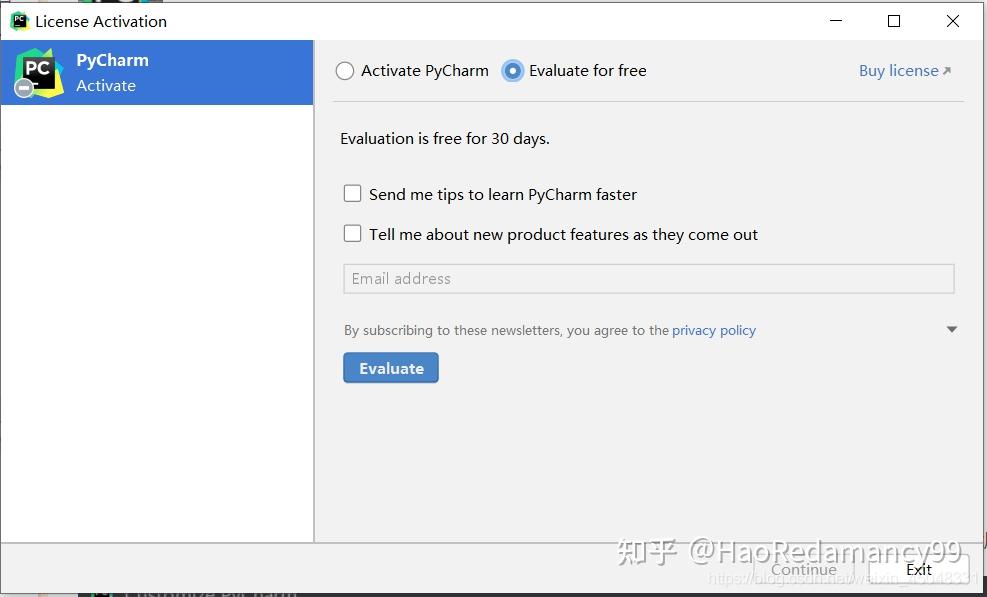Click the Exit button
The width and height of the screenshot is (987, 597).
pos(918,569)
